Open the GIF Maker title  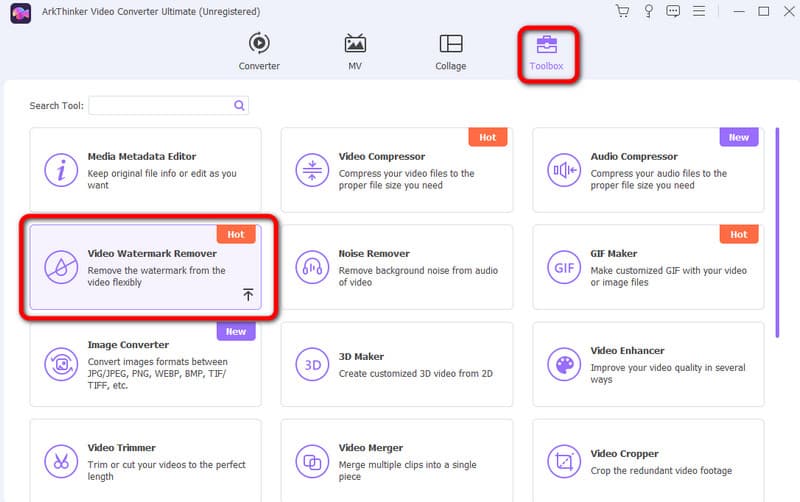coord(614,254)
